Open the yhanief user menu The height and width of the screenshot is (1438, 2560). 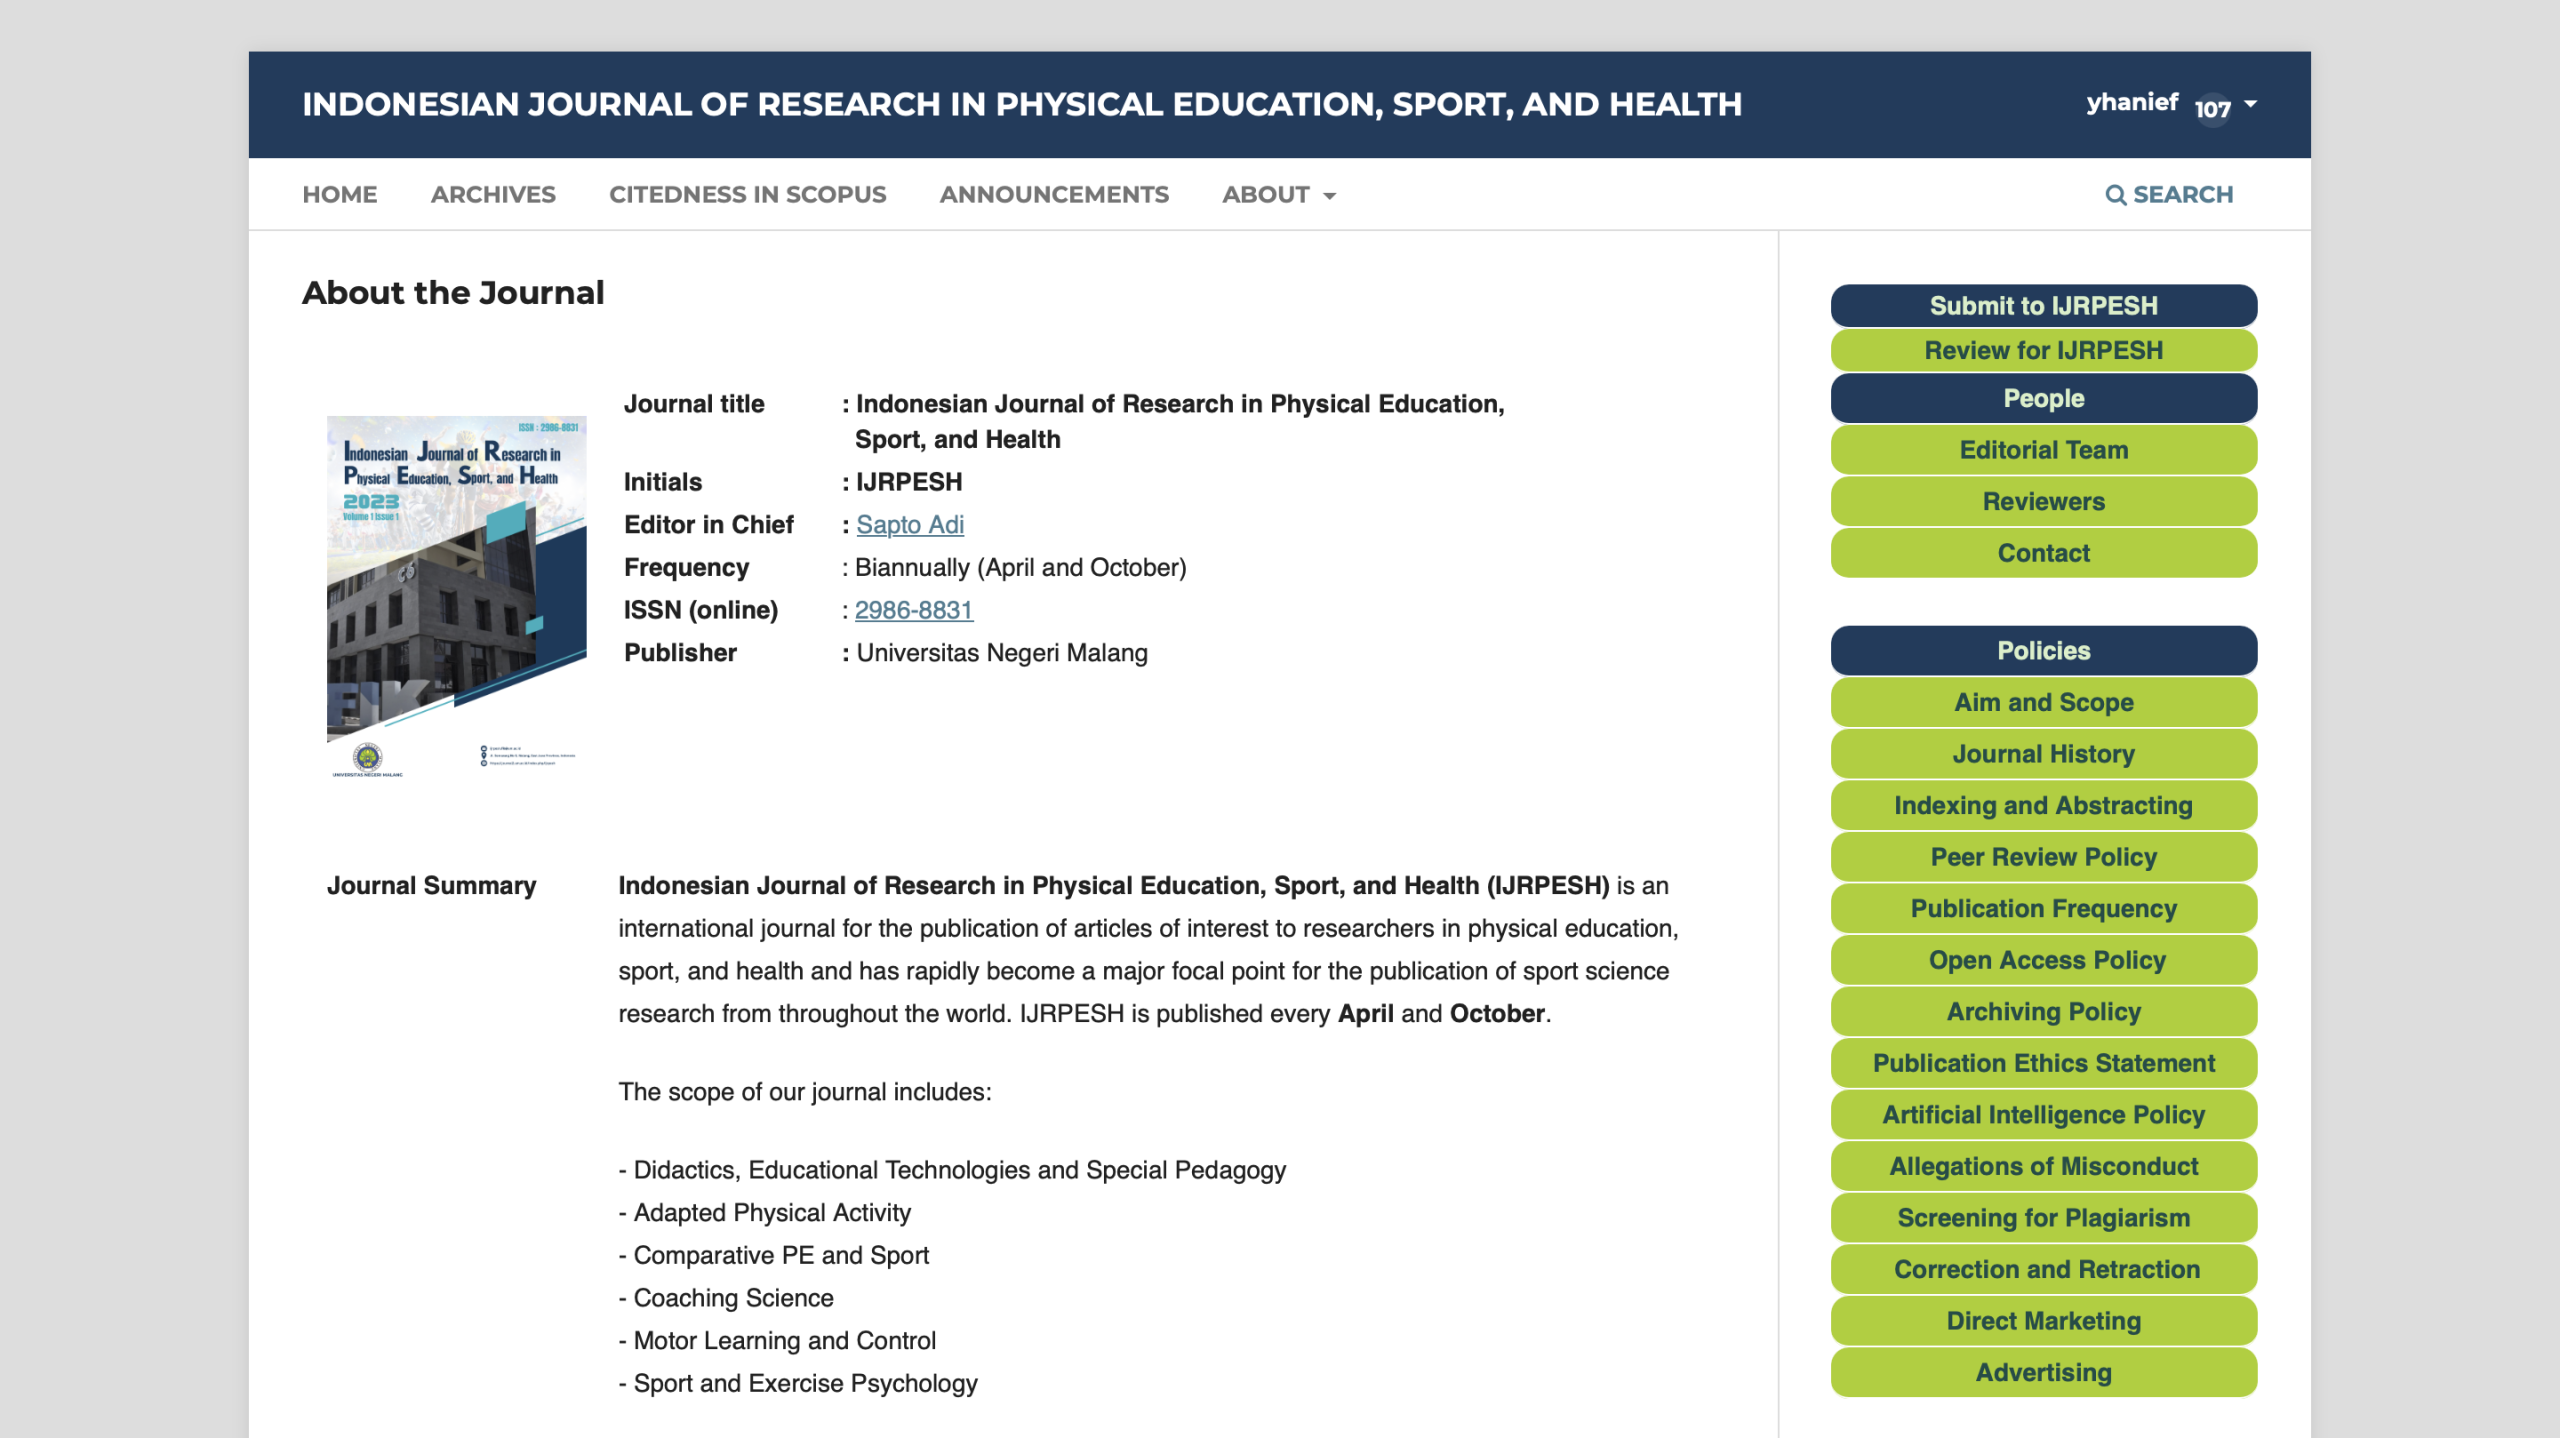[x=2132, y=103]
